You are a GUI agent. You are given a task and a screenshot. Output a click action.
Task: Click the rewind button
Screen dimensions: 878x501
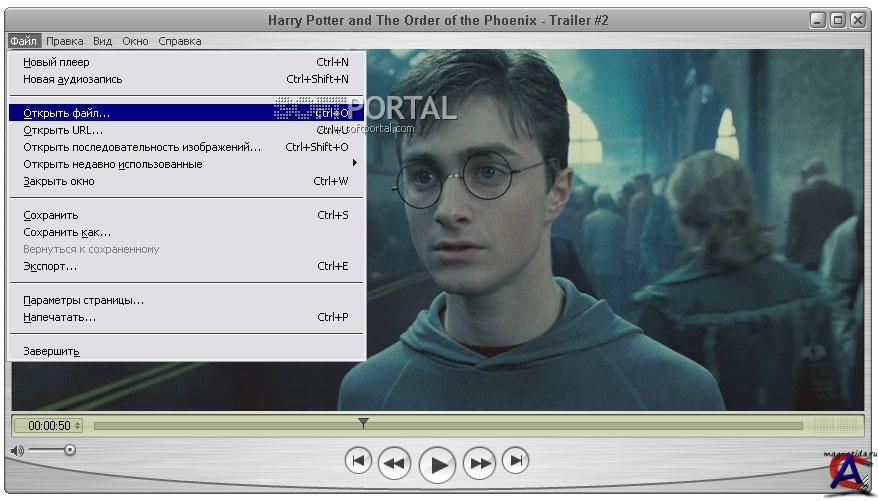395,463
